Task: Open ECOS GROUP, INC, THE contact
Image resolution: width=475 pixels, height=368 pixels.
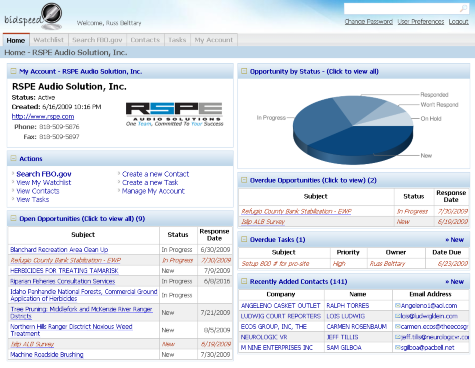Action: click(274, 327)
